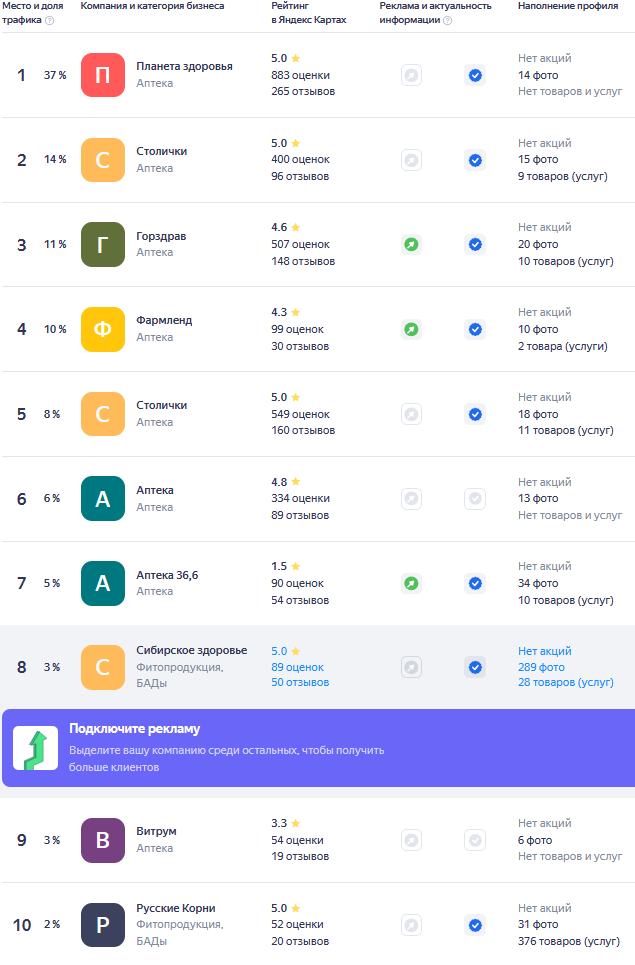Click the Русские Корни company name

click(176, 909)
